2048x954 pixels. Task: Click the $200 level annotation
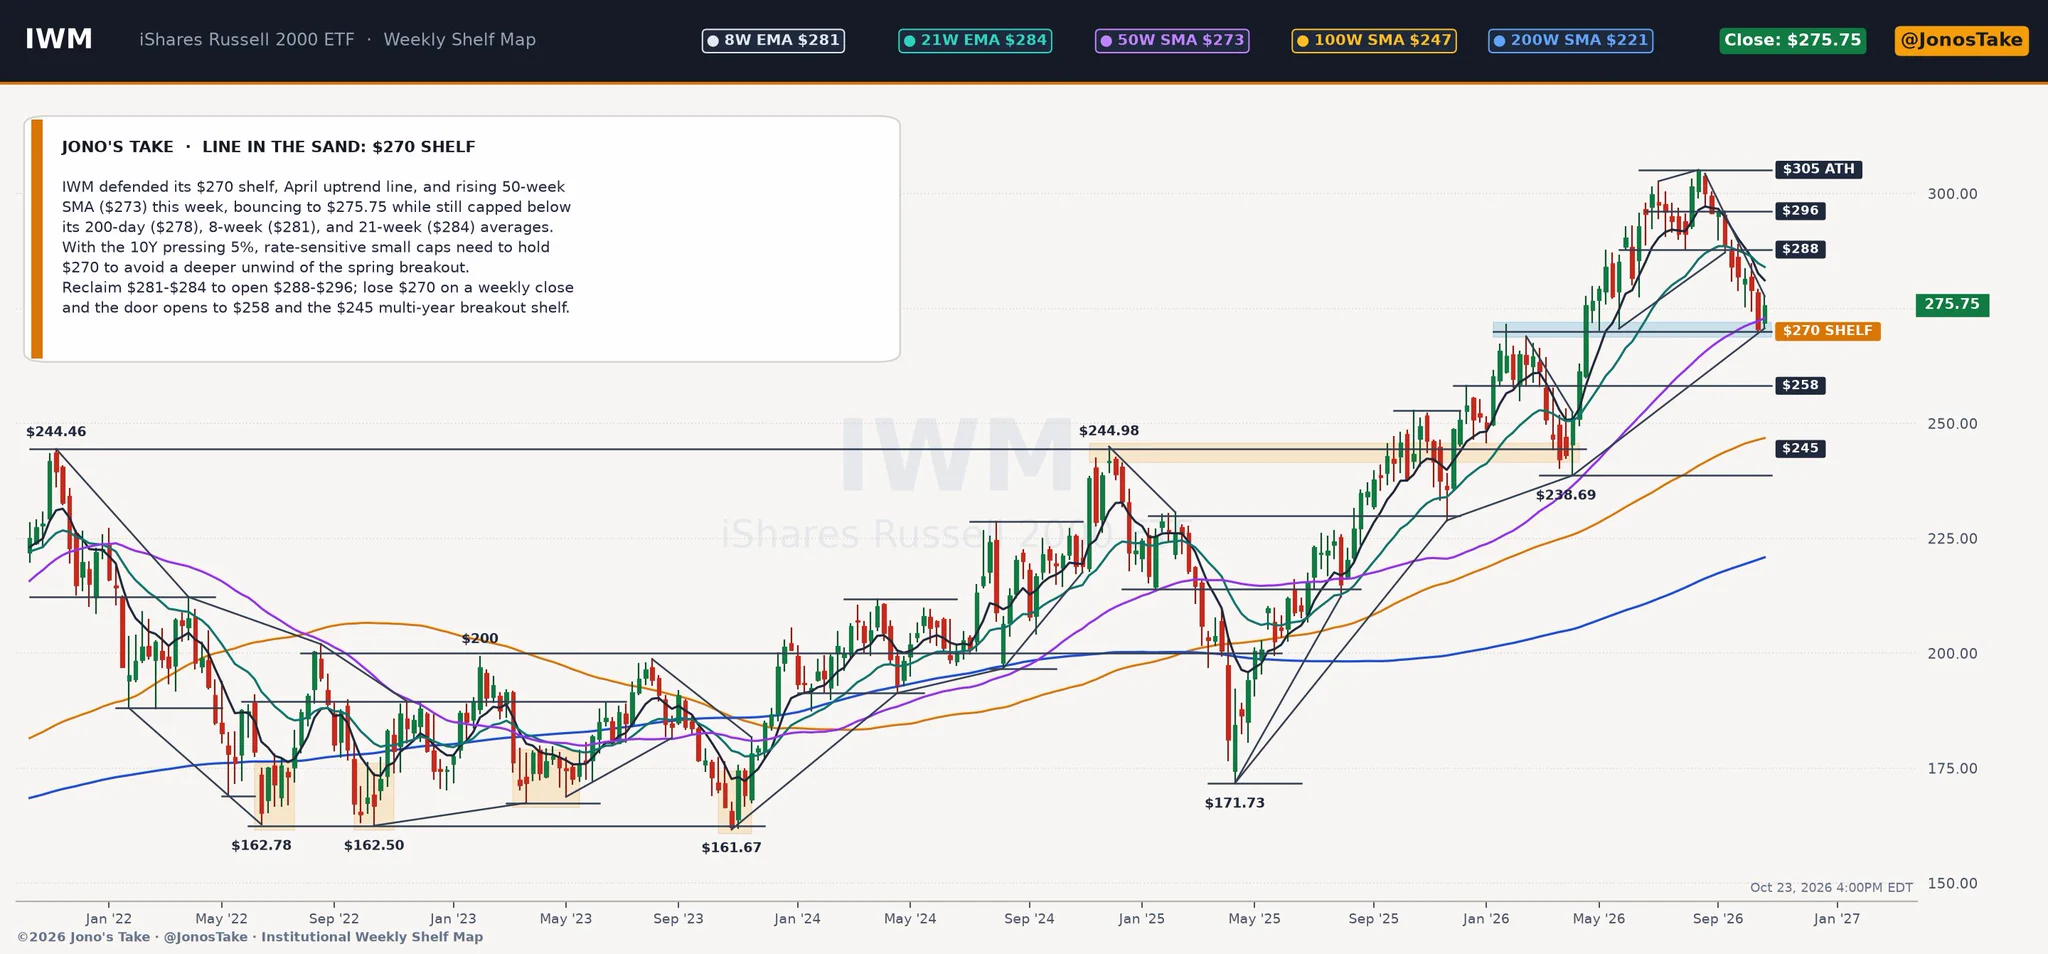click(480, 639)
